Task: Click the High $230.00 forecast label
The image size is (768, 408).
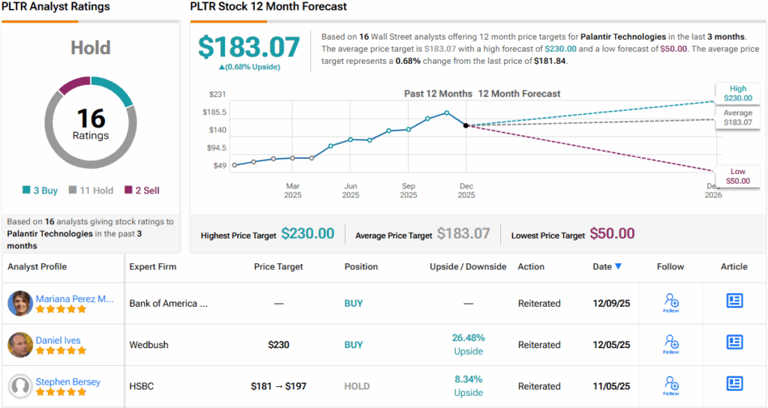Action: 739,92
